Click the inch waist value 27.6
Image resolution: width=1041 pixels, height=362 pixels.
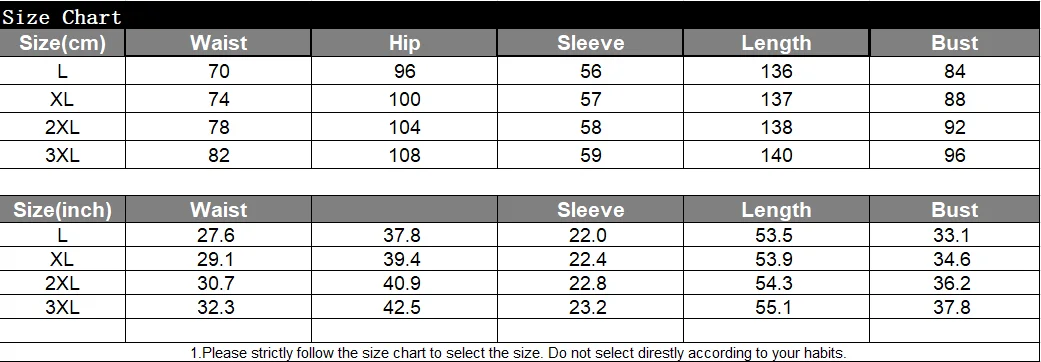pyautogui.click(x=218, y=235)
